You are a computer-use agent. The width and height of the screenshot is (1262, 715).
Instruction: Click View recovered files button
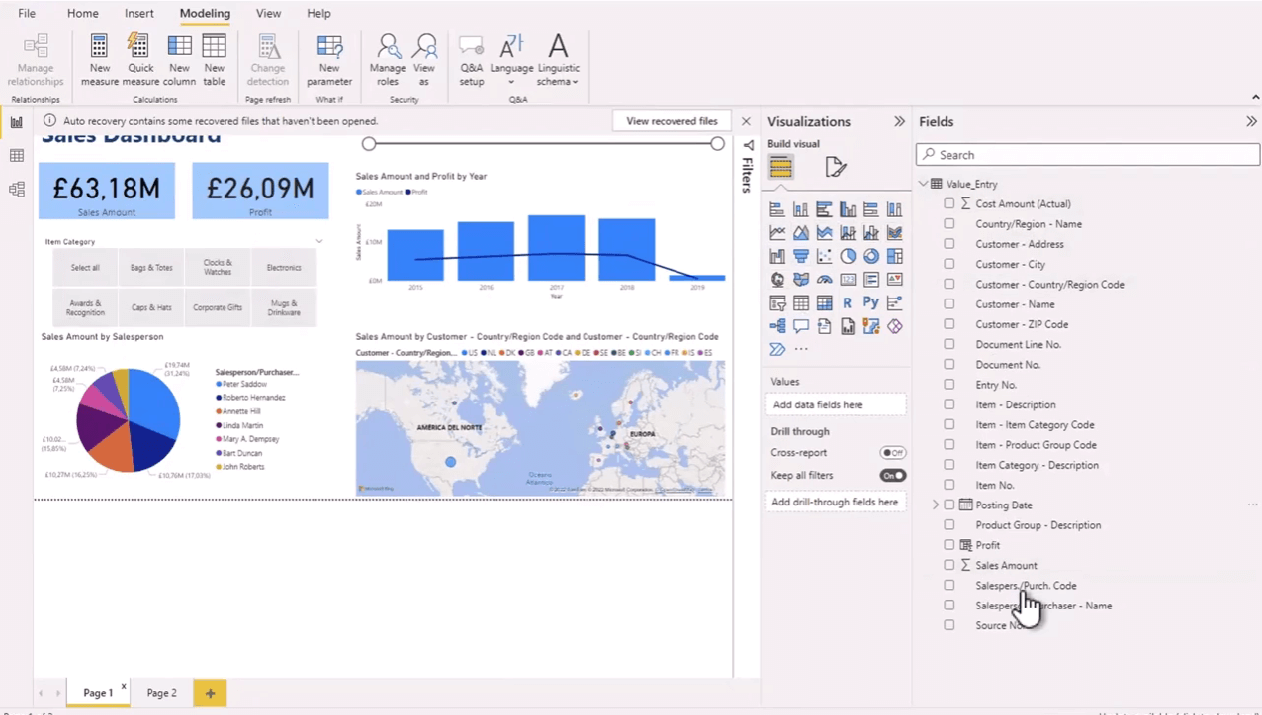[x=671, y=121]
